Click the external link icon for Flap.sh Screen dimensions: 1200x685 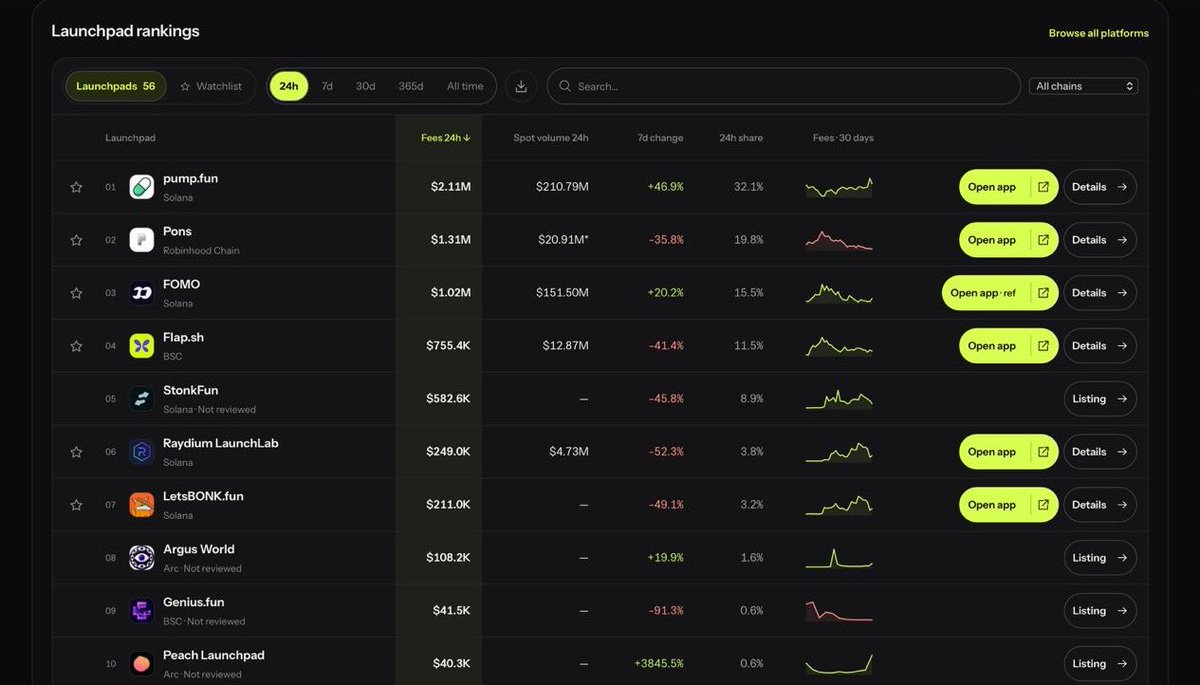click(x=1043, y=346)
